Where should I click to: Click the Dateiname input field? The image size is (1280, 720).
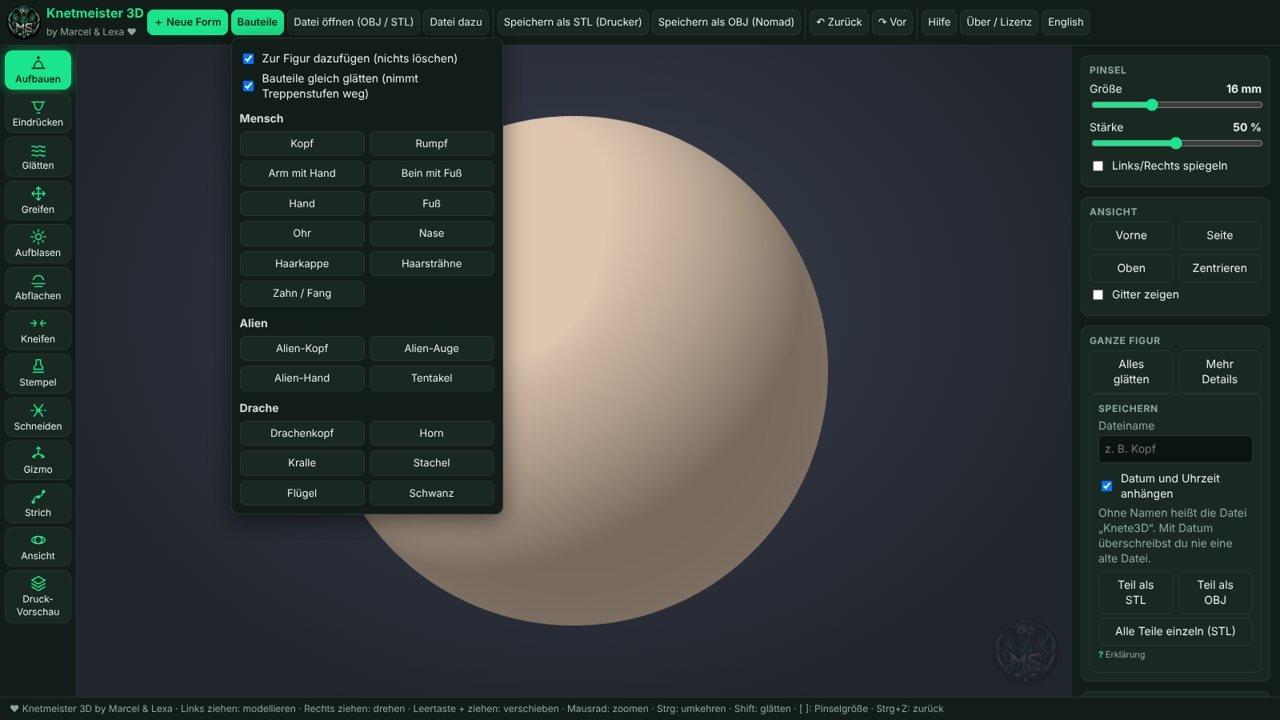(1175, 449)
